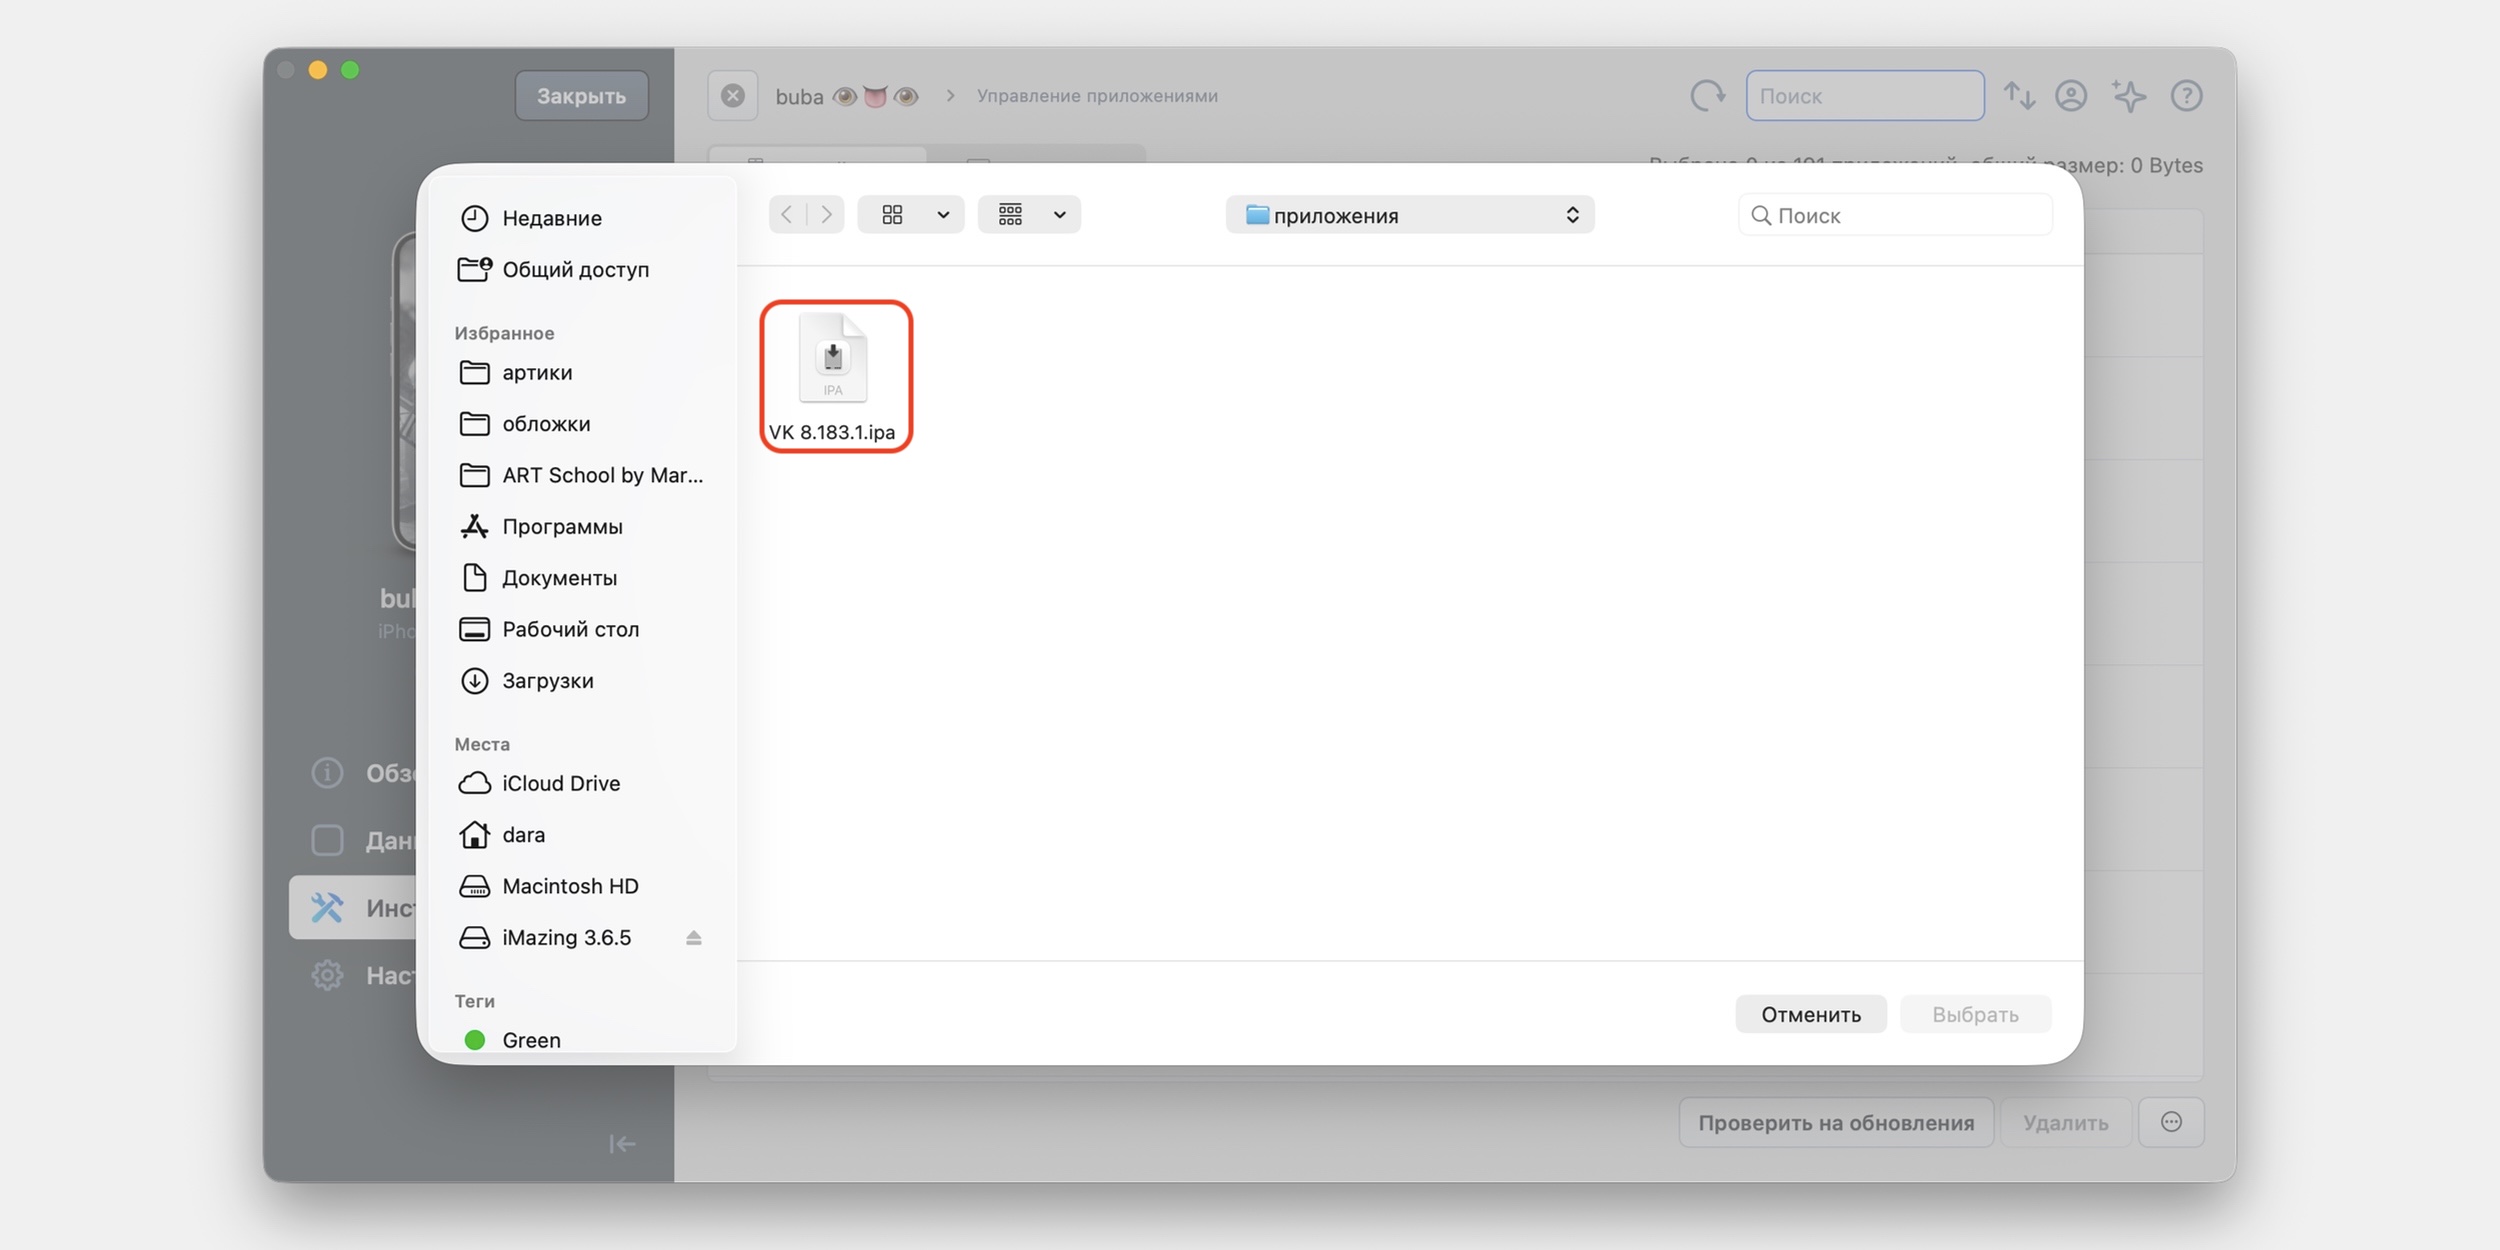Switch to icon grid view

[x=892, y=215]
